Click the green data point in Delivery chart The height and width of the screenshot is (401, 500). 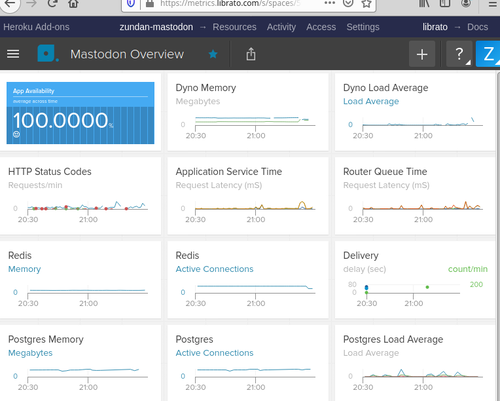point(427,287)
